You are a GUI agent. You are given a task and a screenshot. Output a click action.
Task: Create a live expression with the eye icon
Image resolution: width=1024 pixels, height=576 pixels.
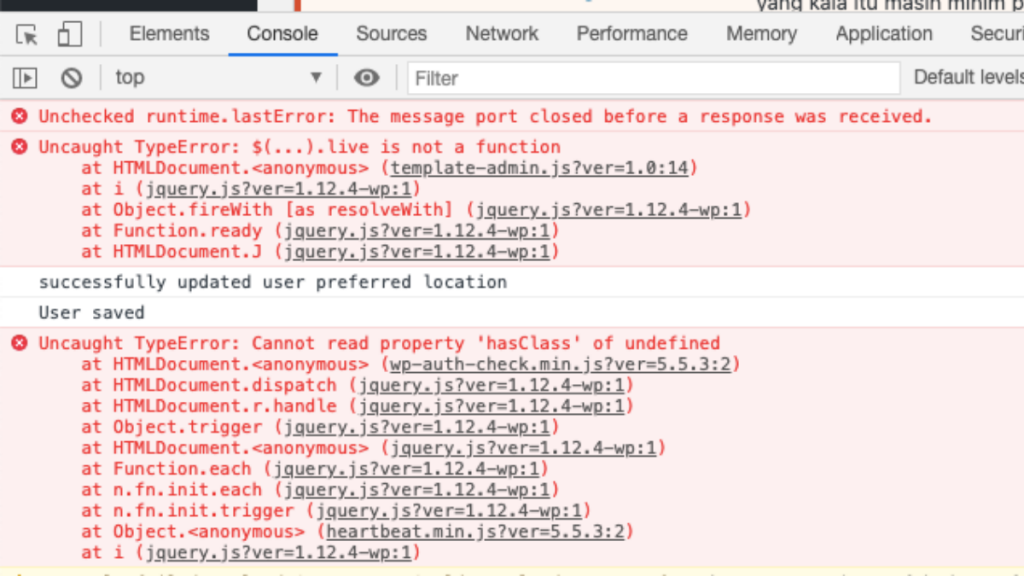tap(367, 77)
